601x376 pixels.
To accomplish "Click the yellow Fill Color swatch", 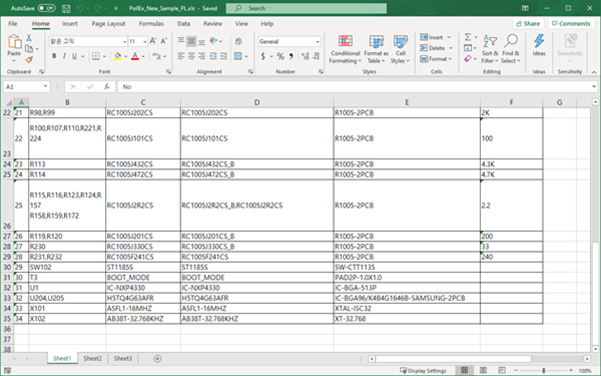I will (118, 56).
